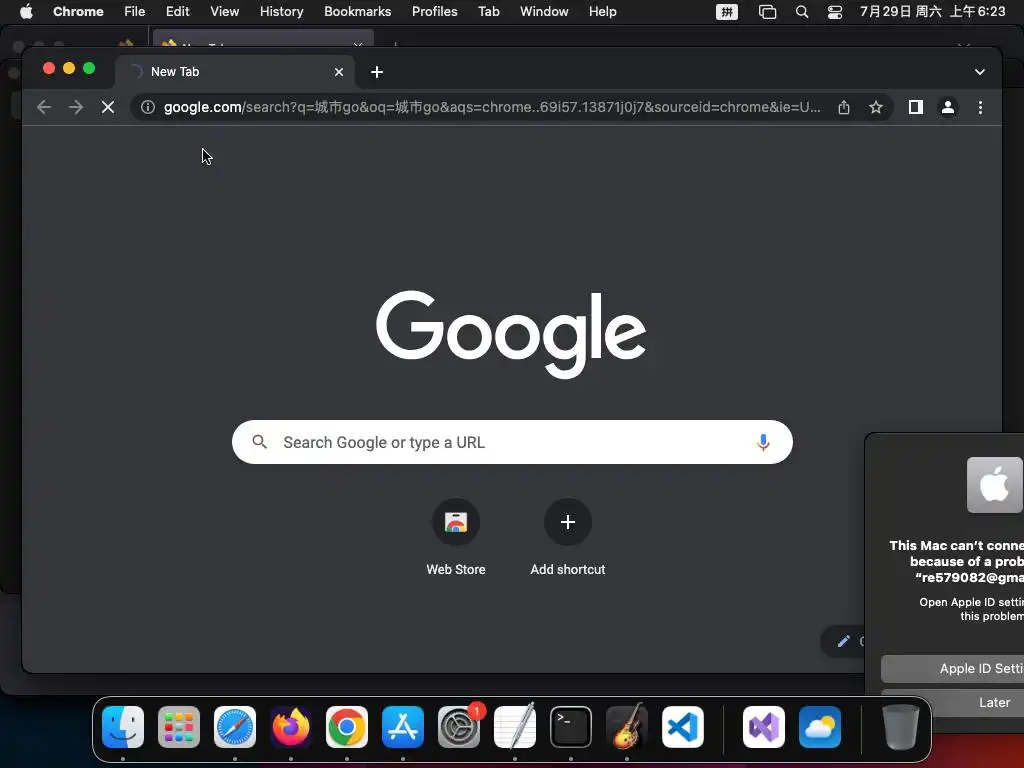
Task: Open App Store from the Dock
Action: pyautogui.click(x=403, y=727)
